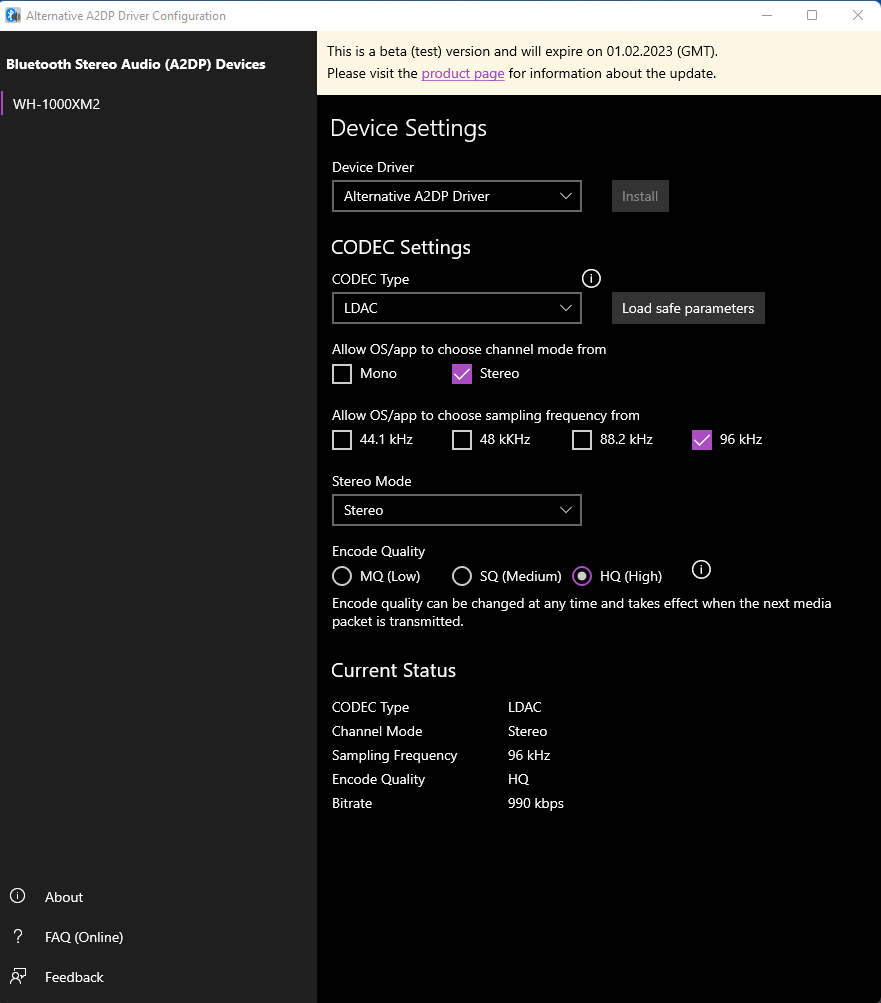This screenshot has width=881, height=1003.
Task: Open the Device Driver dropdown
Action: pos(457,196)
